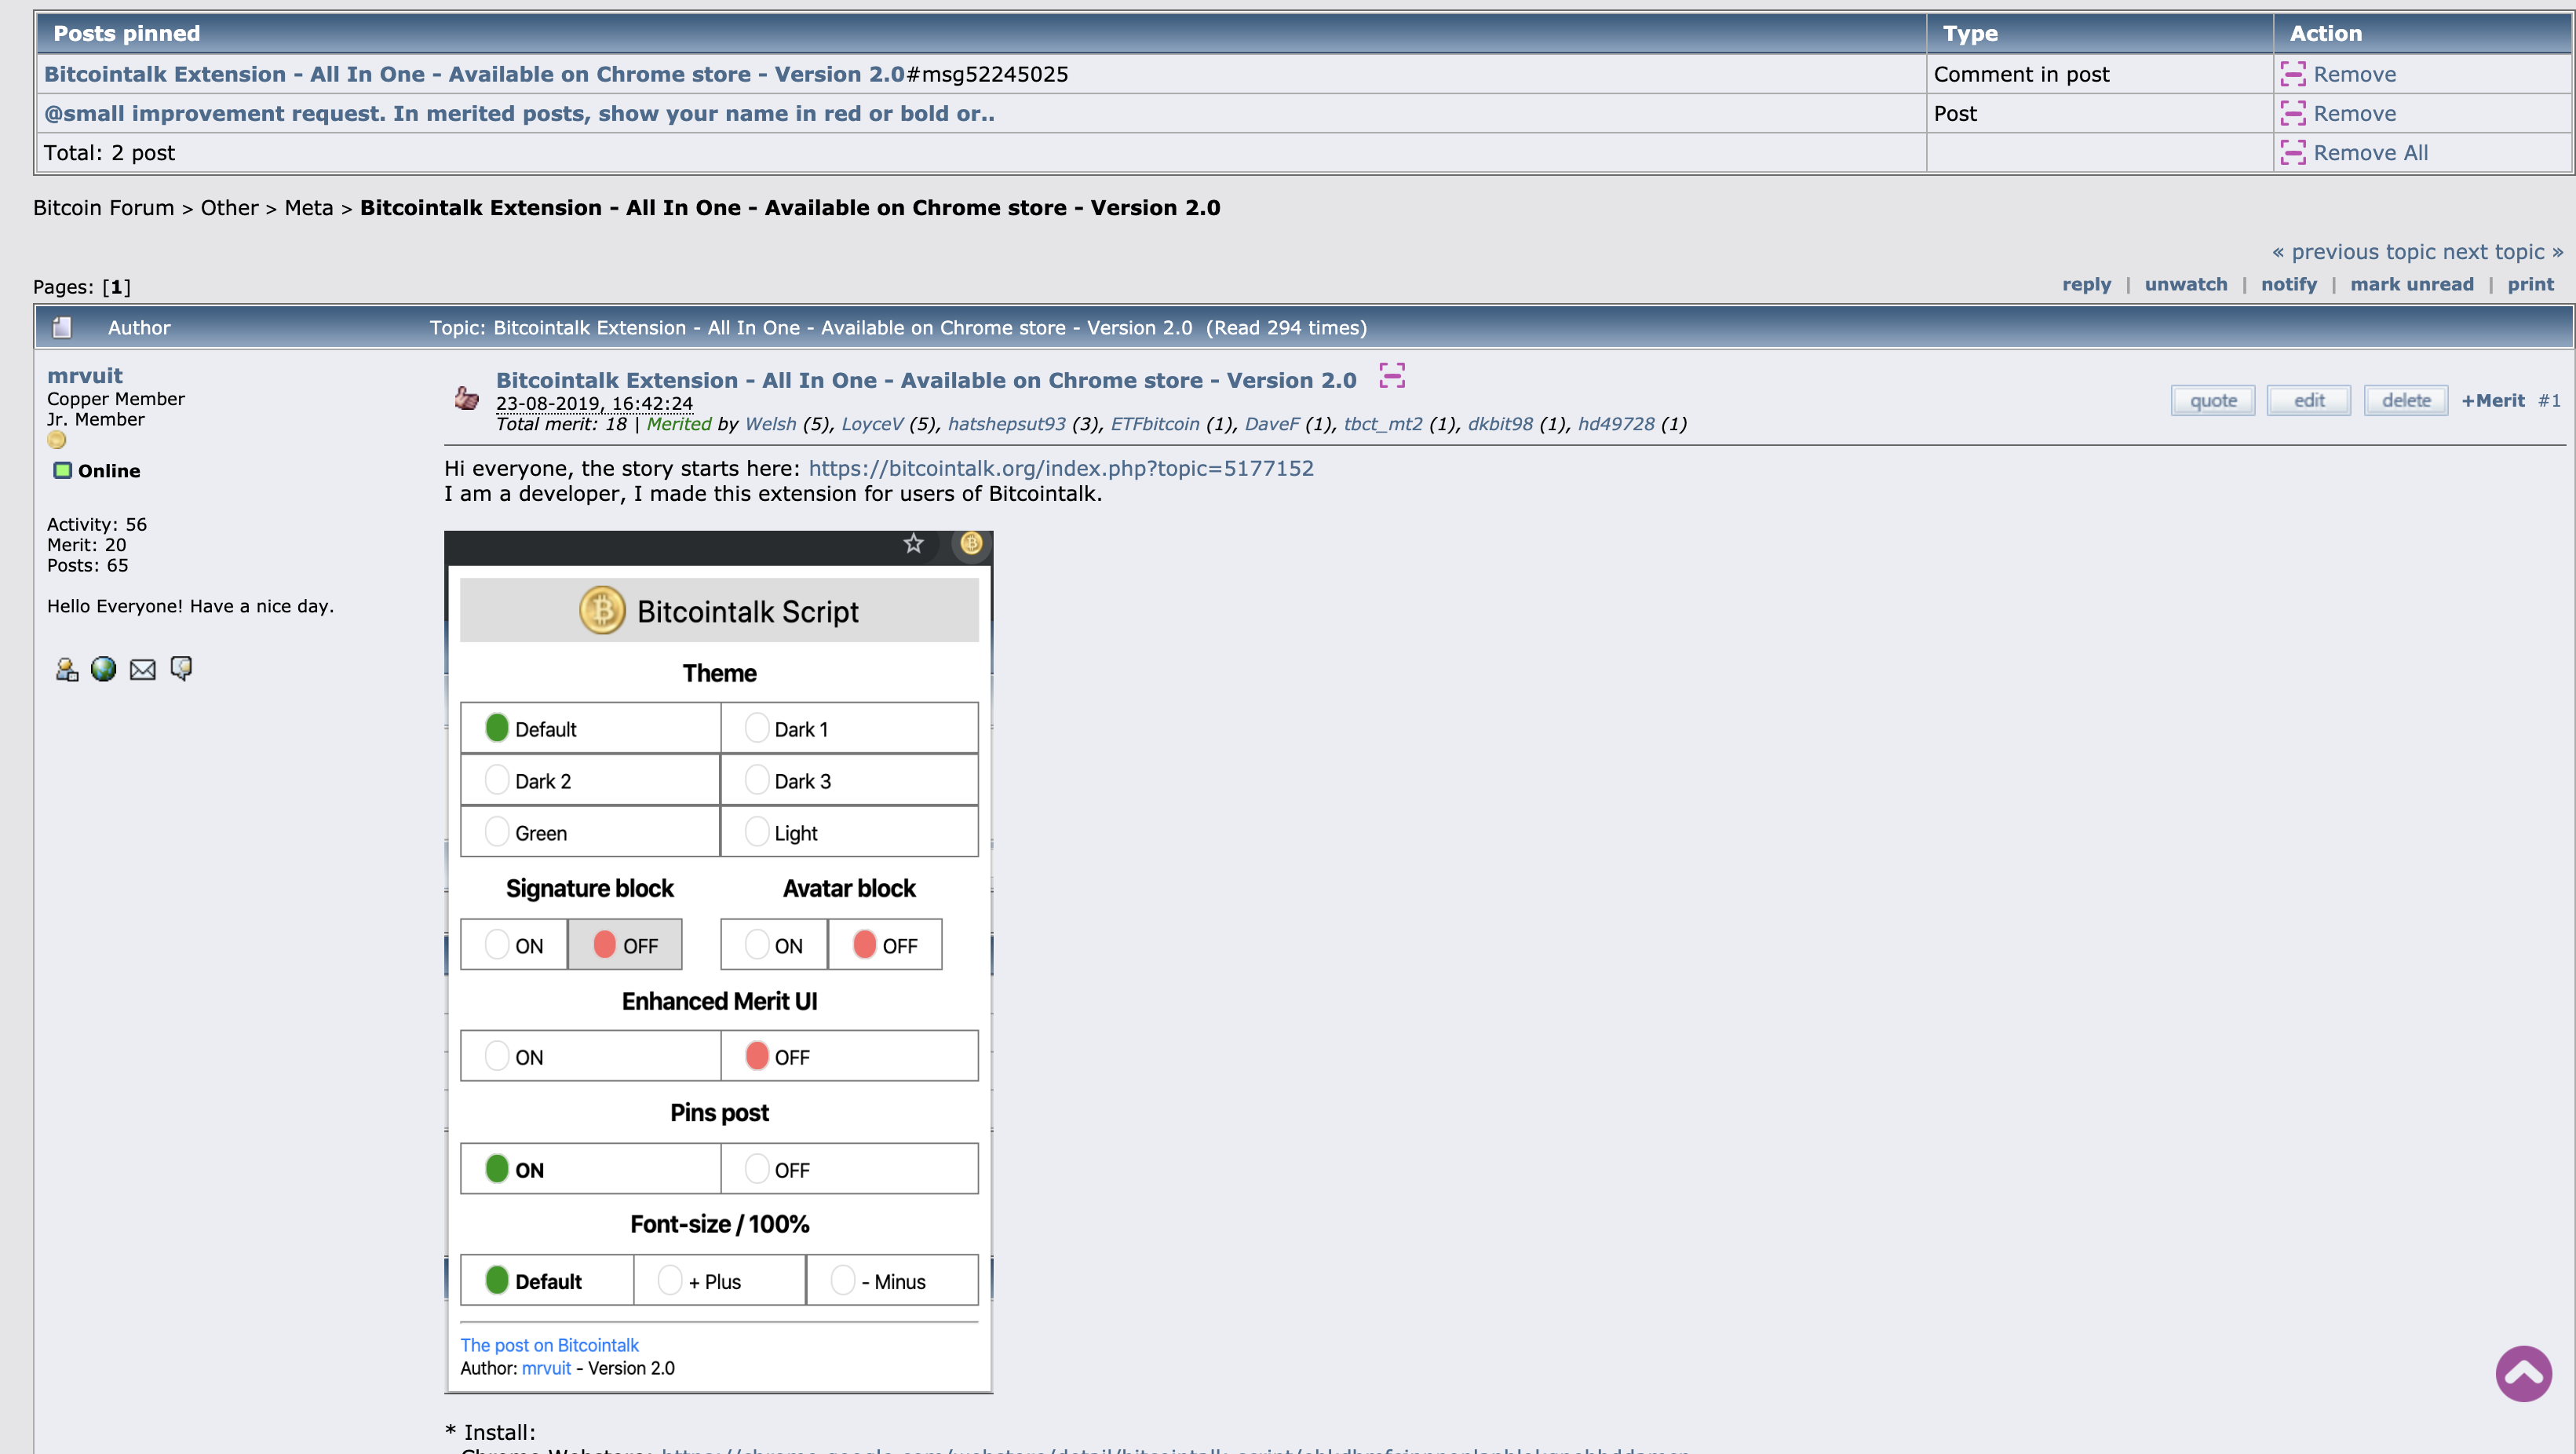
Task: Click the purple scroll-to-top arrow button
Action: point(2523,1374)
